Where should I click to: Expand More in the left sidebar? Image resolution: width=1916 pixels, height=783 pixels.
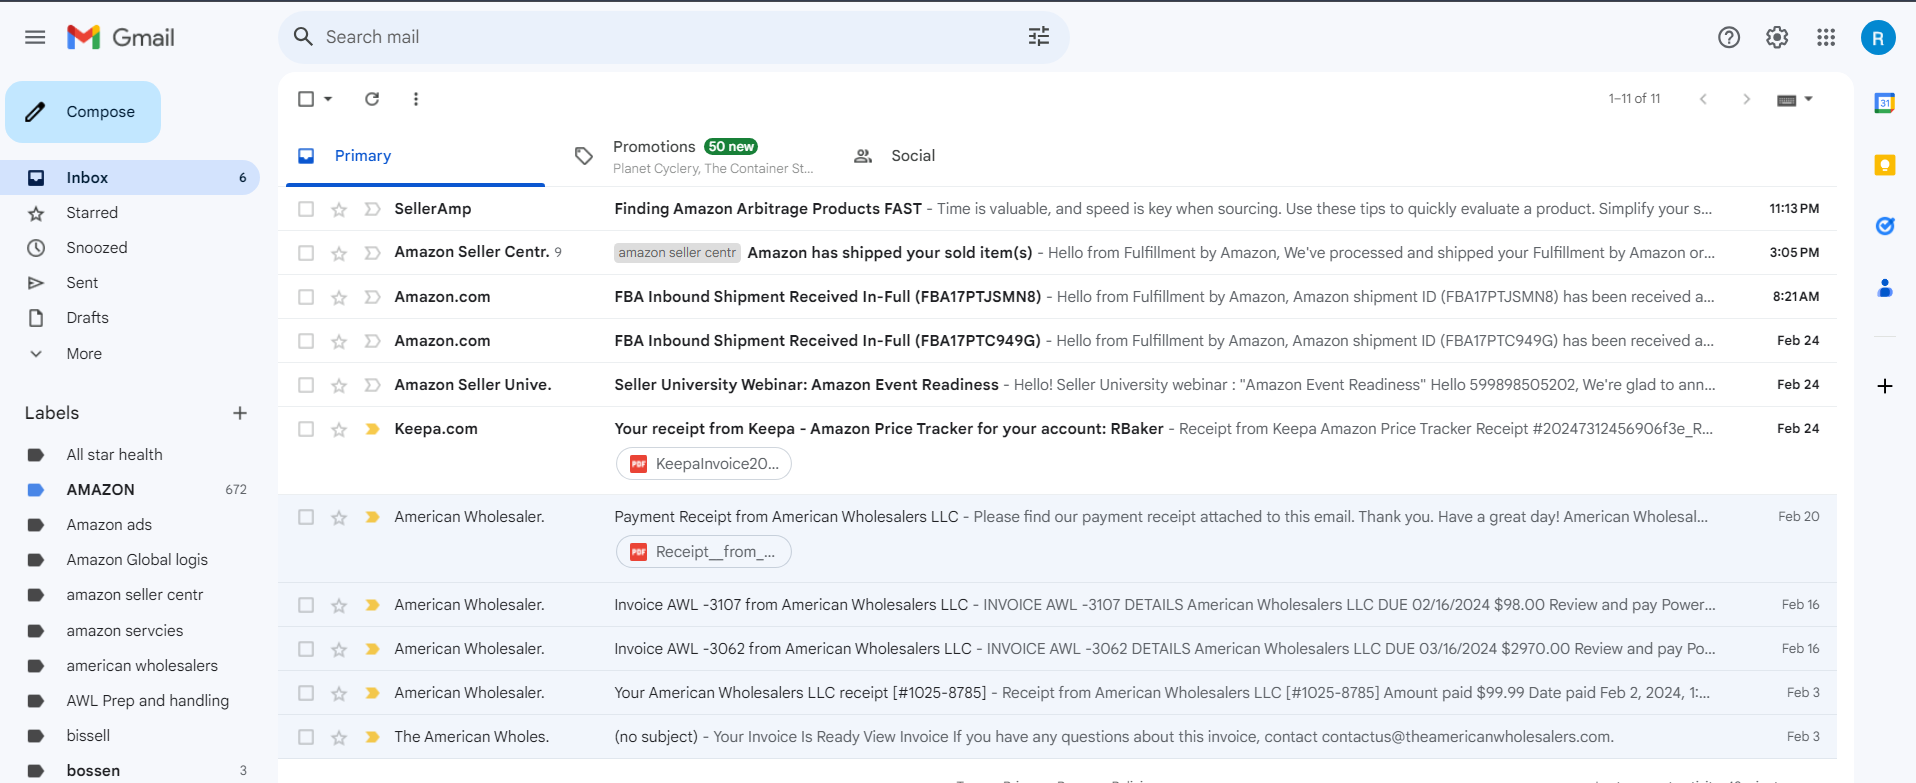(84, 354)
